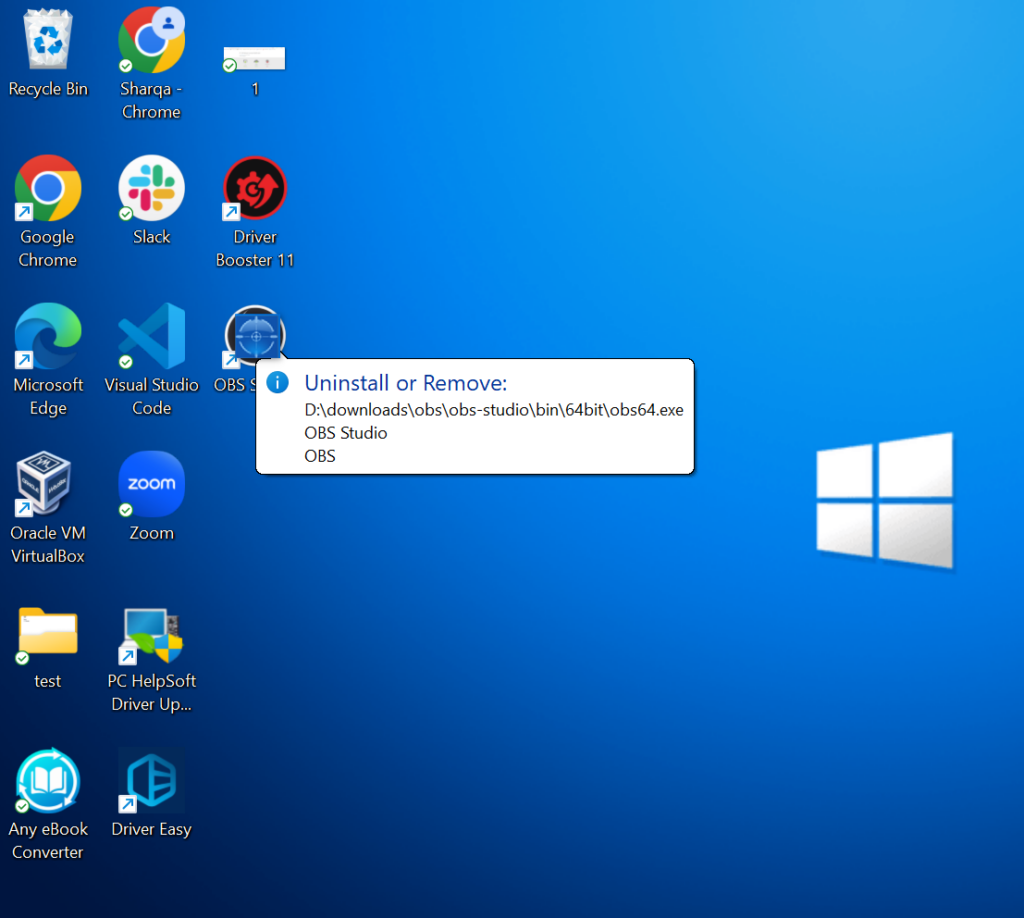Select the OBS Studio desktop shortcut
This screenshot has height=918, width=1024.
point(255,336)
